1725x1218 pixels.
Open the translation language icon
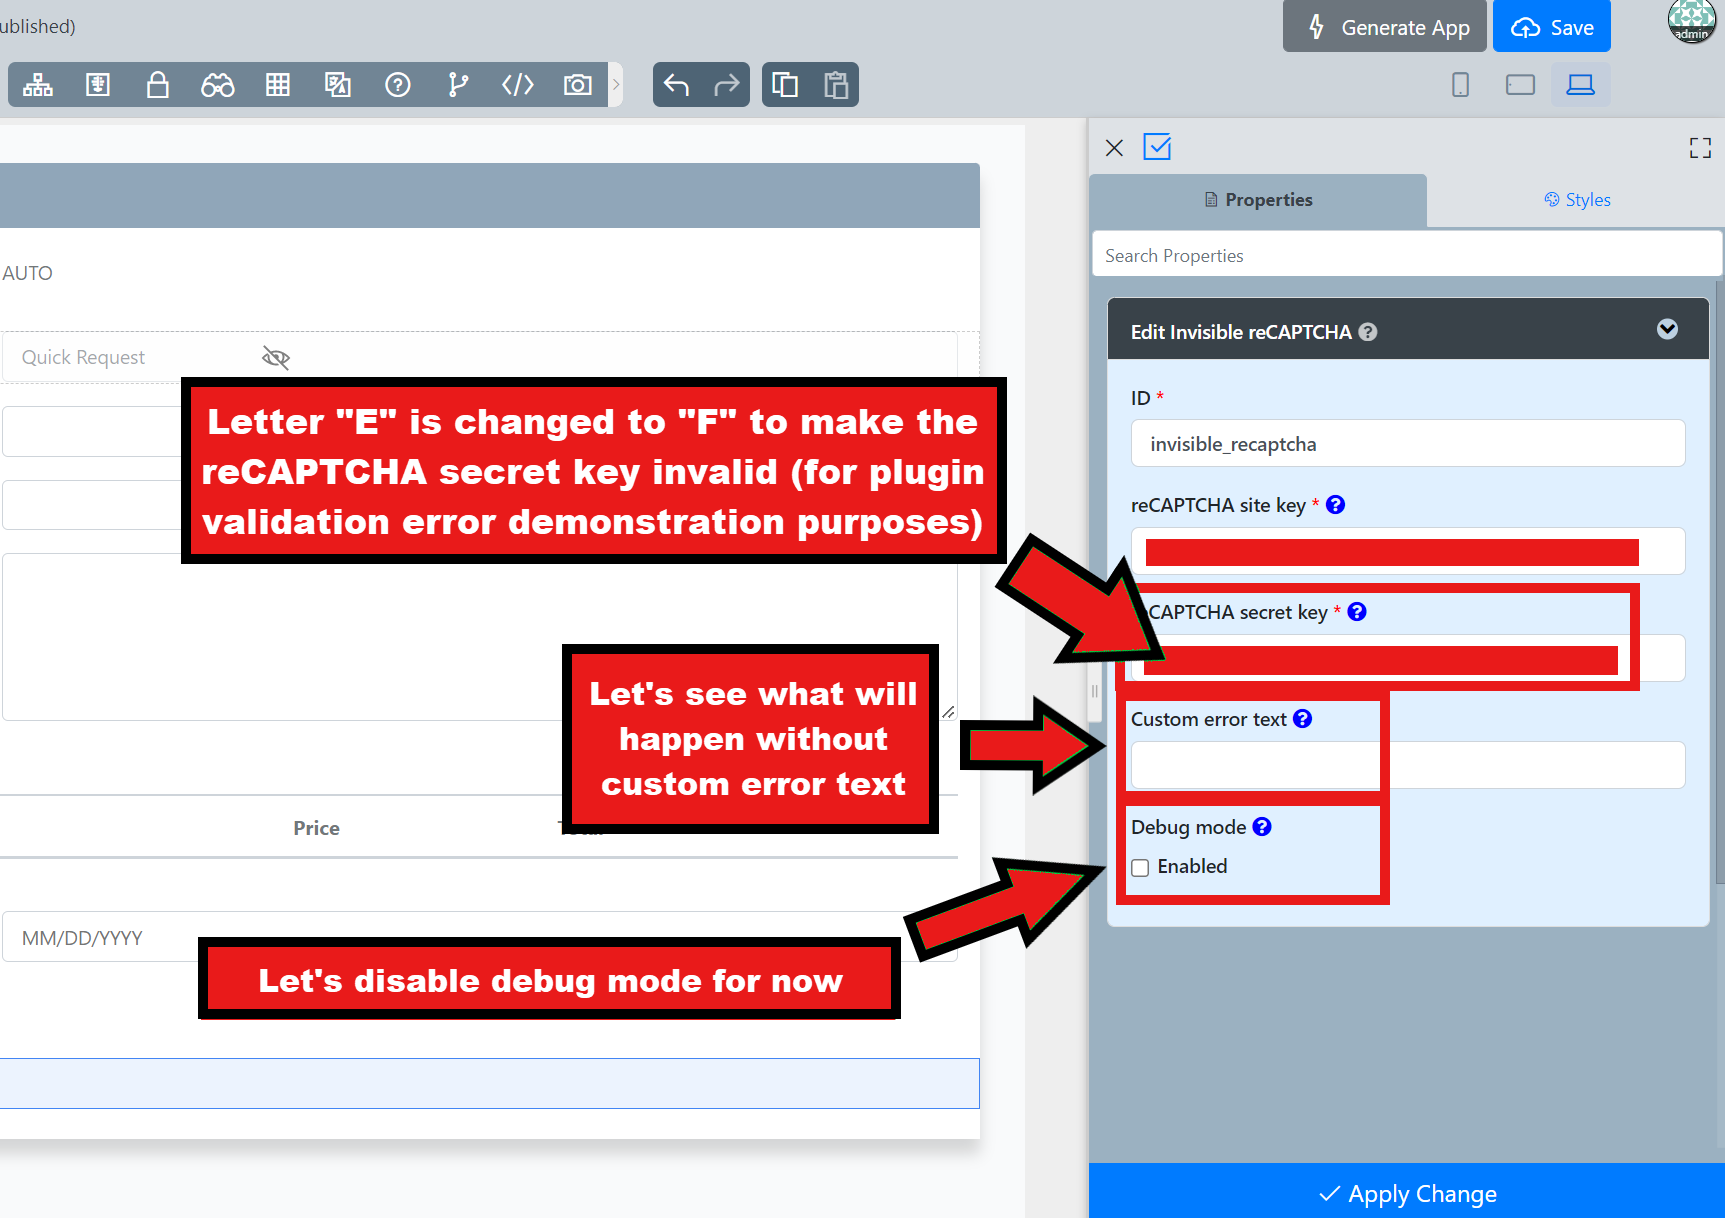tap(338, 85)
